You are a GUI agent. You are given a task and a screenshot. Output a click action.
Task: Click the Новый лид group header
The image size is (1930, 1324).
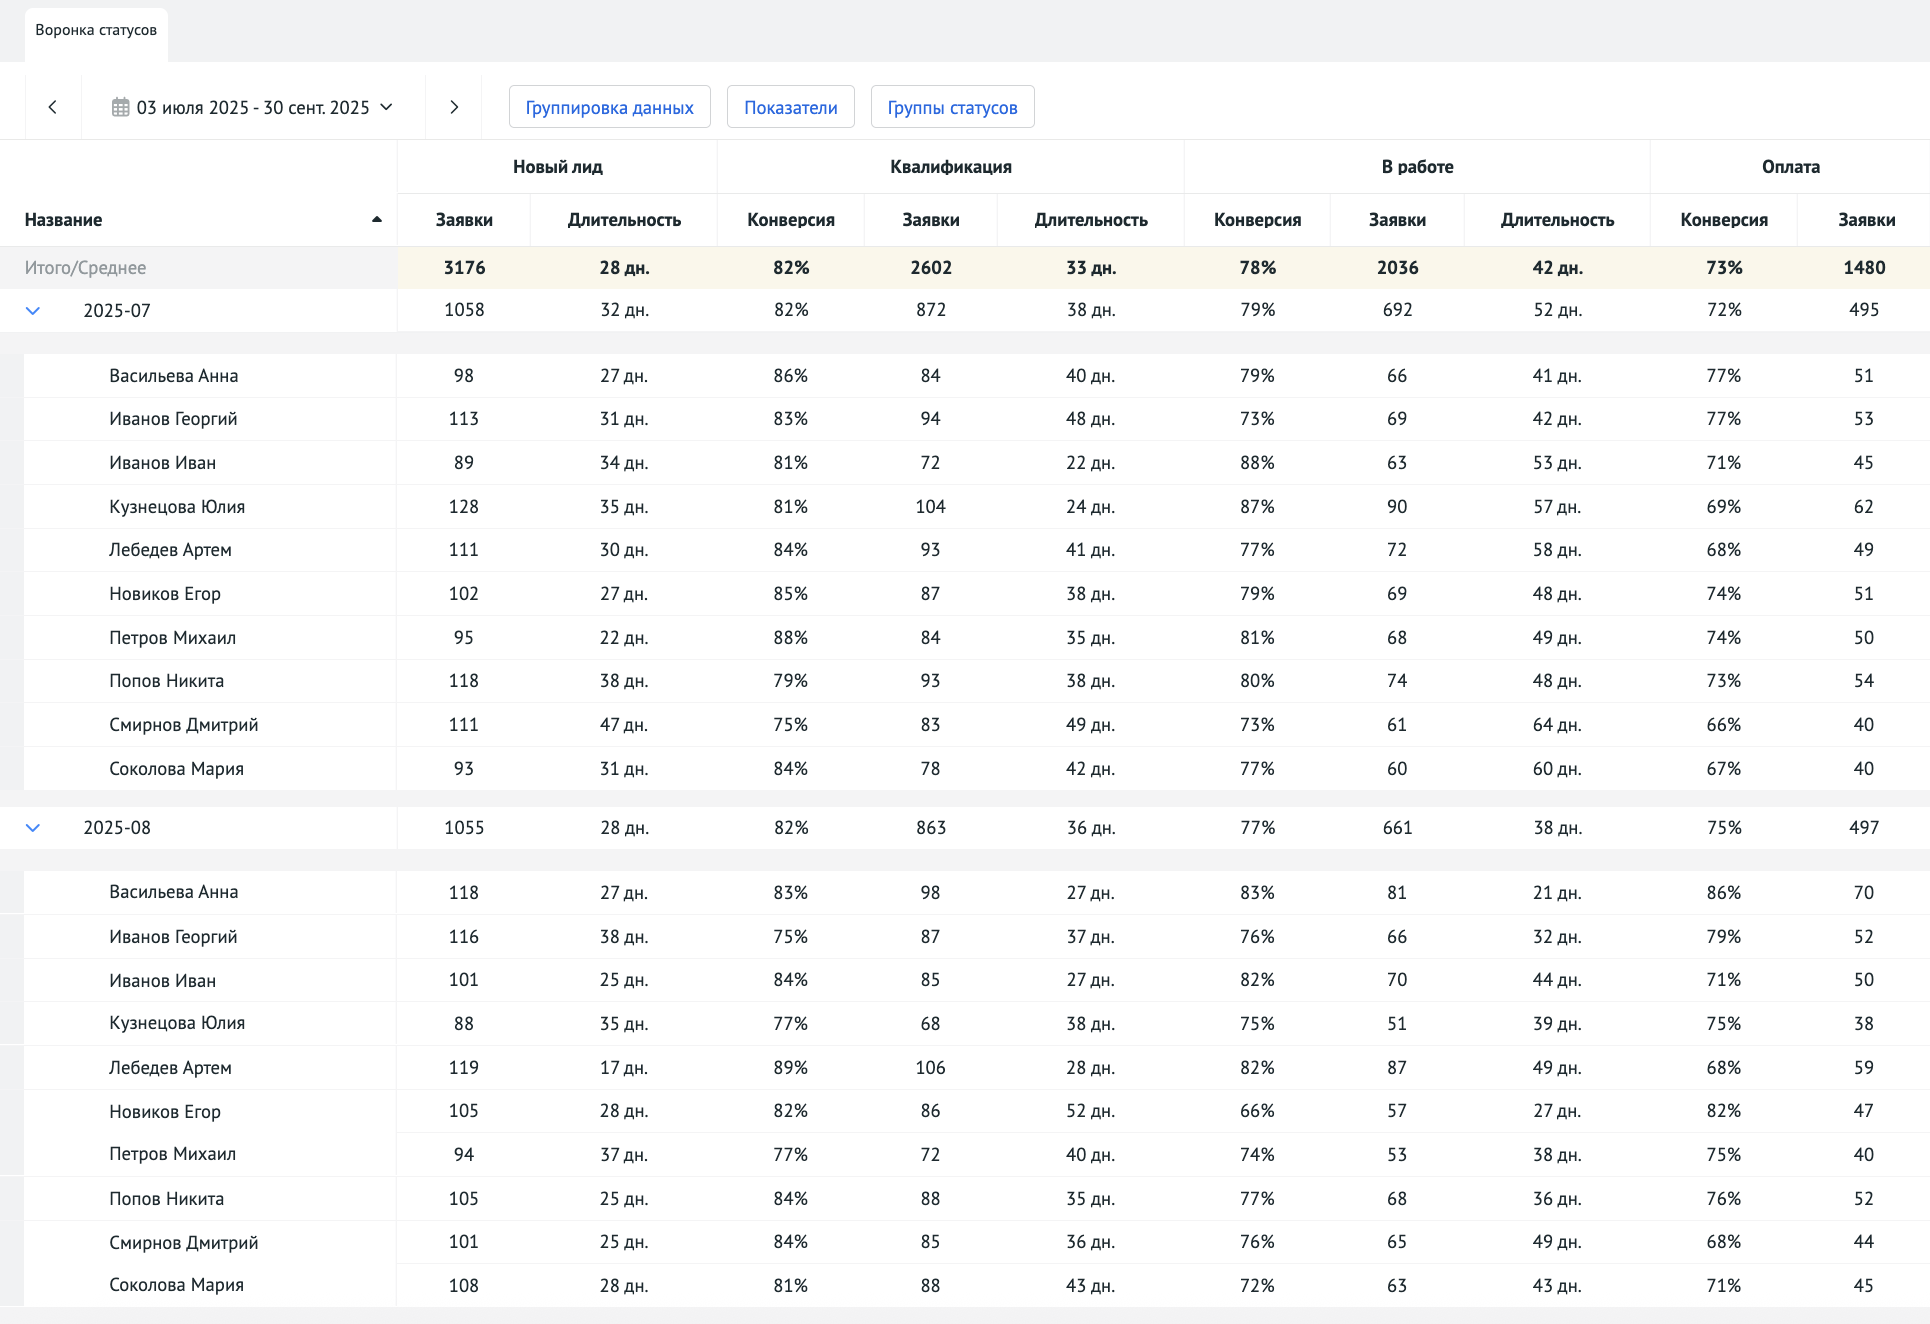coord(557,167)
